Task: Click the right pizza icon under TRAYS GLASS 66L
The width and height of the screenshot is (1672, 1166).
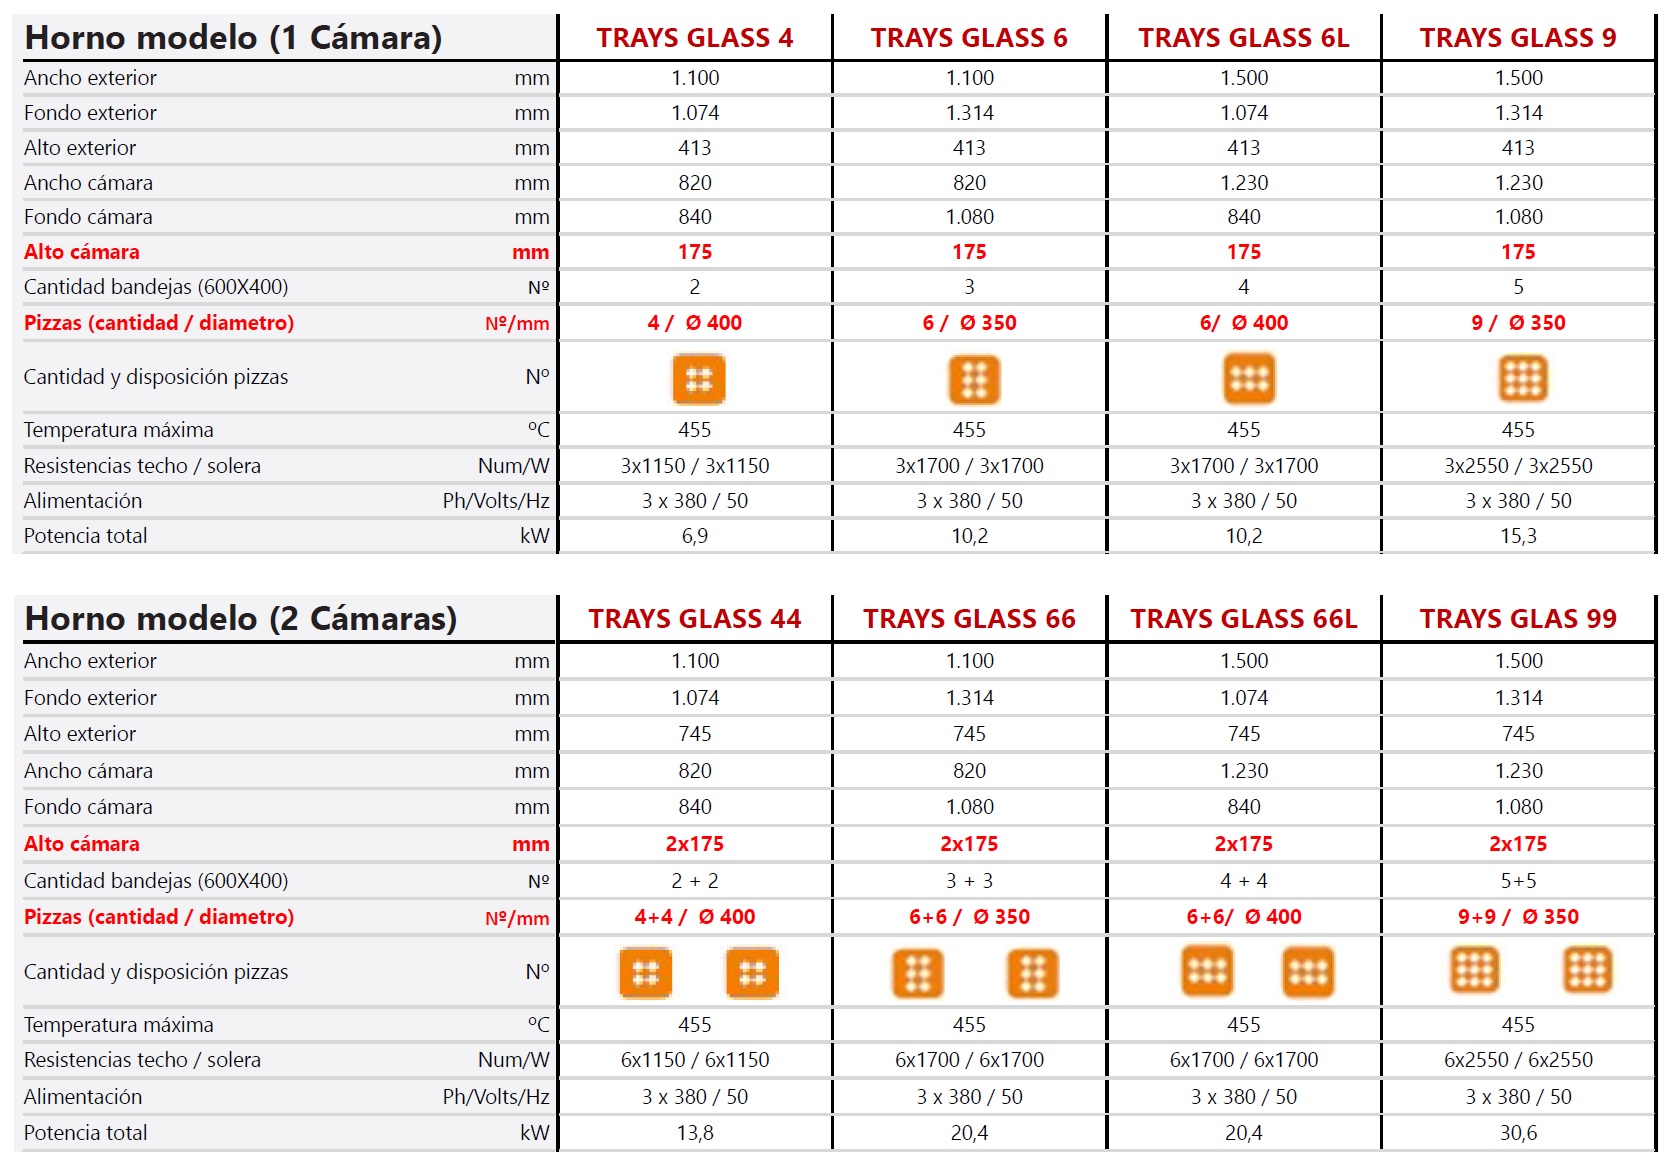Action: (x=1308, y=971)
